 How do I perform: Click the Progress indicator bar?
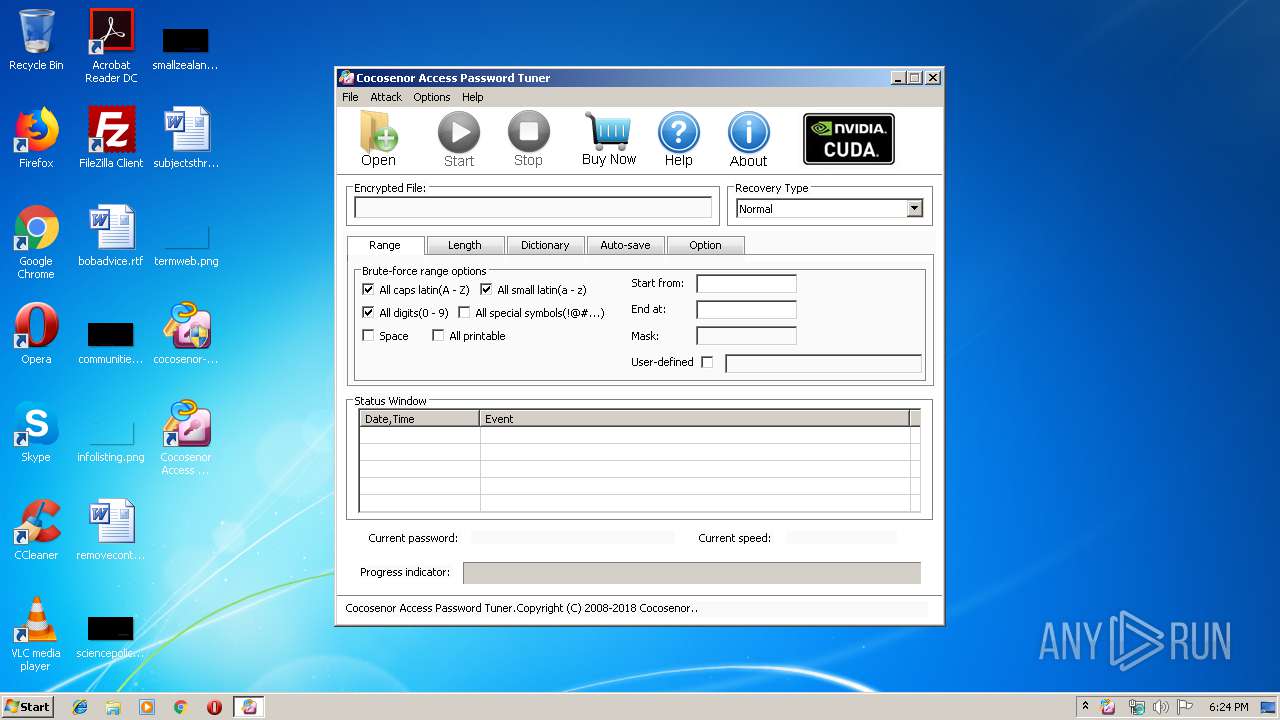[692, 573]
